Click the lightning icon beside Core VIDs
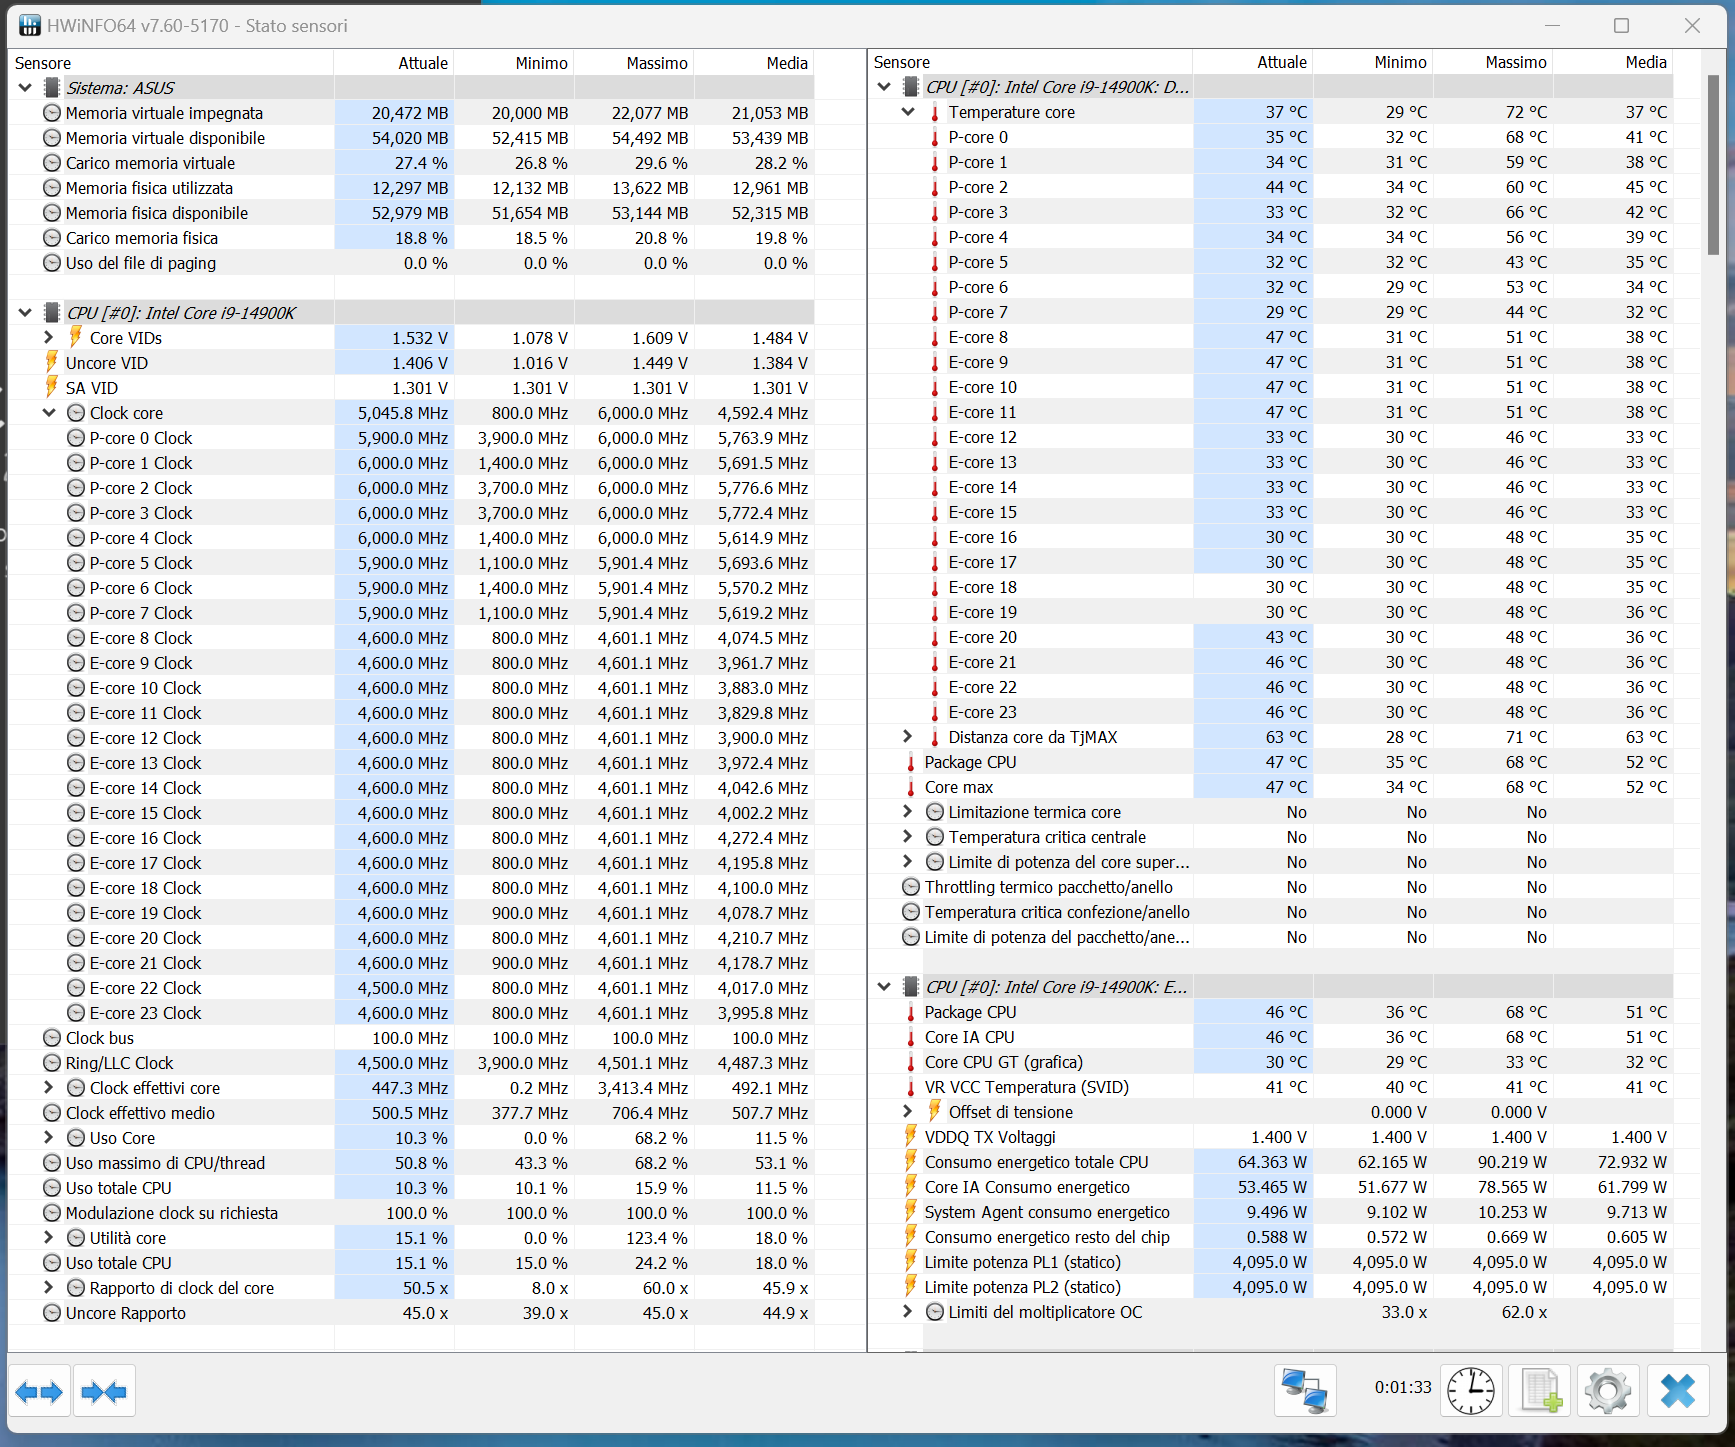 [x=76, y=337]
